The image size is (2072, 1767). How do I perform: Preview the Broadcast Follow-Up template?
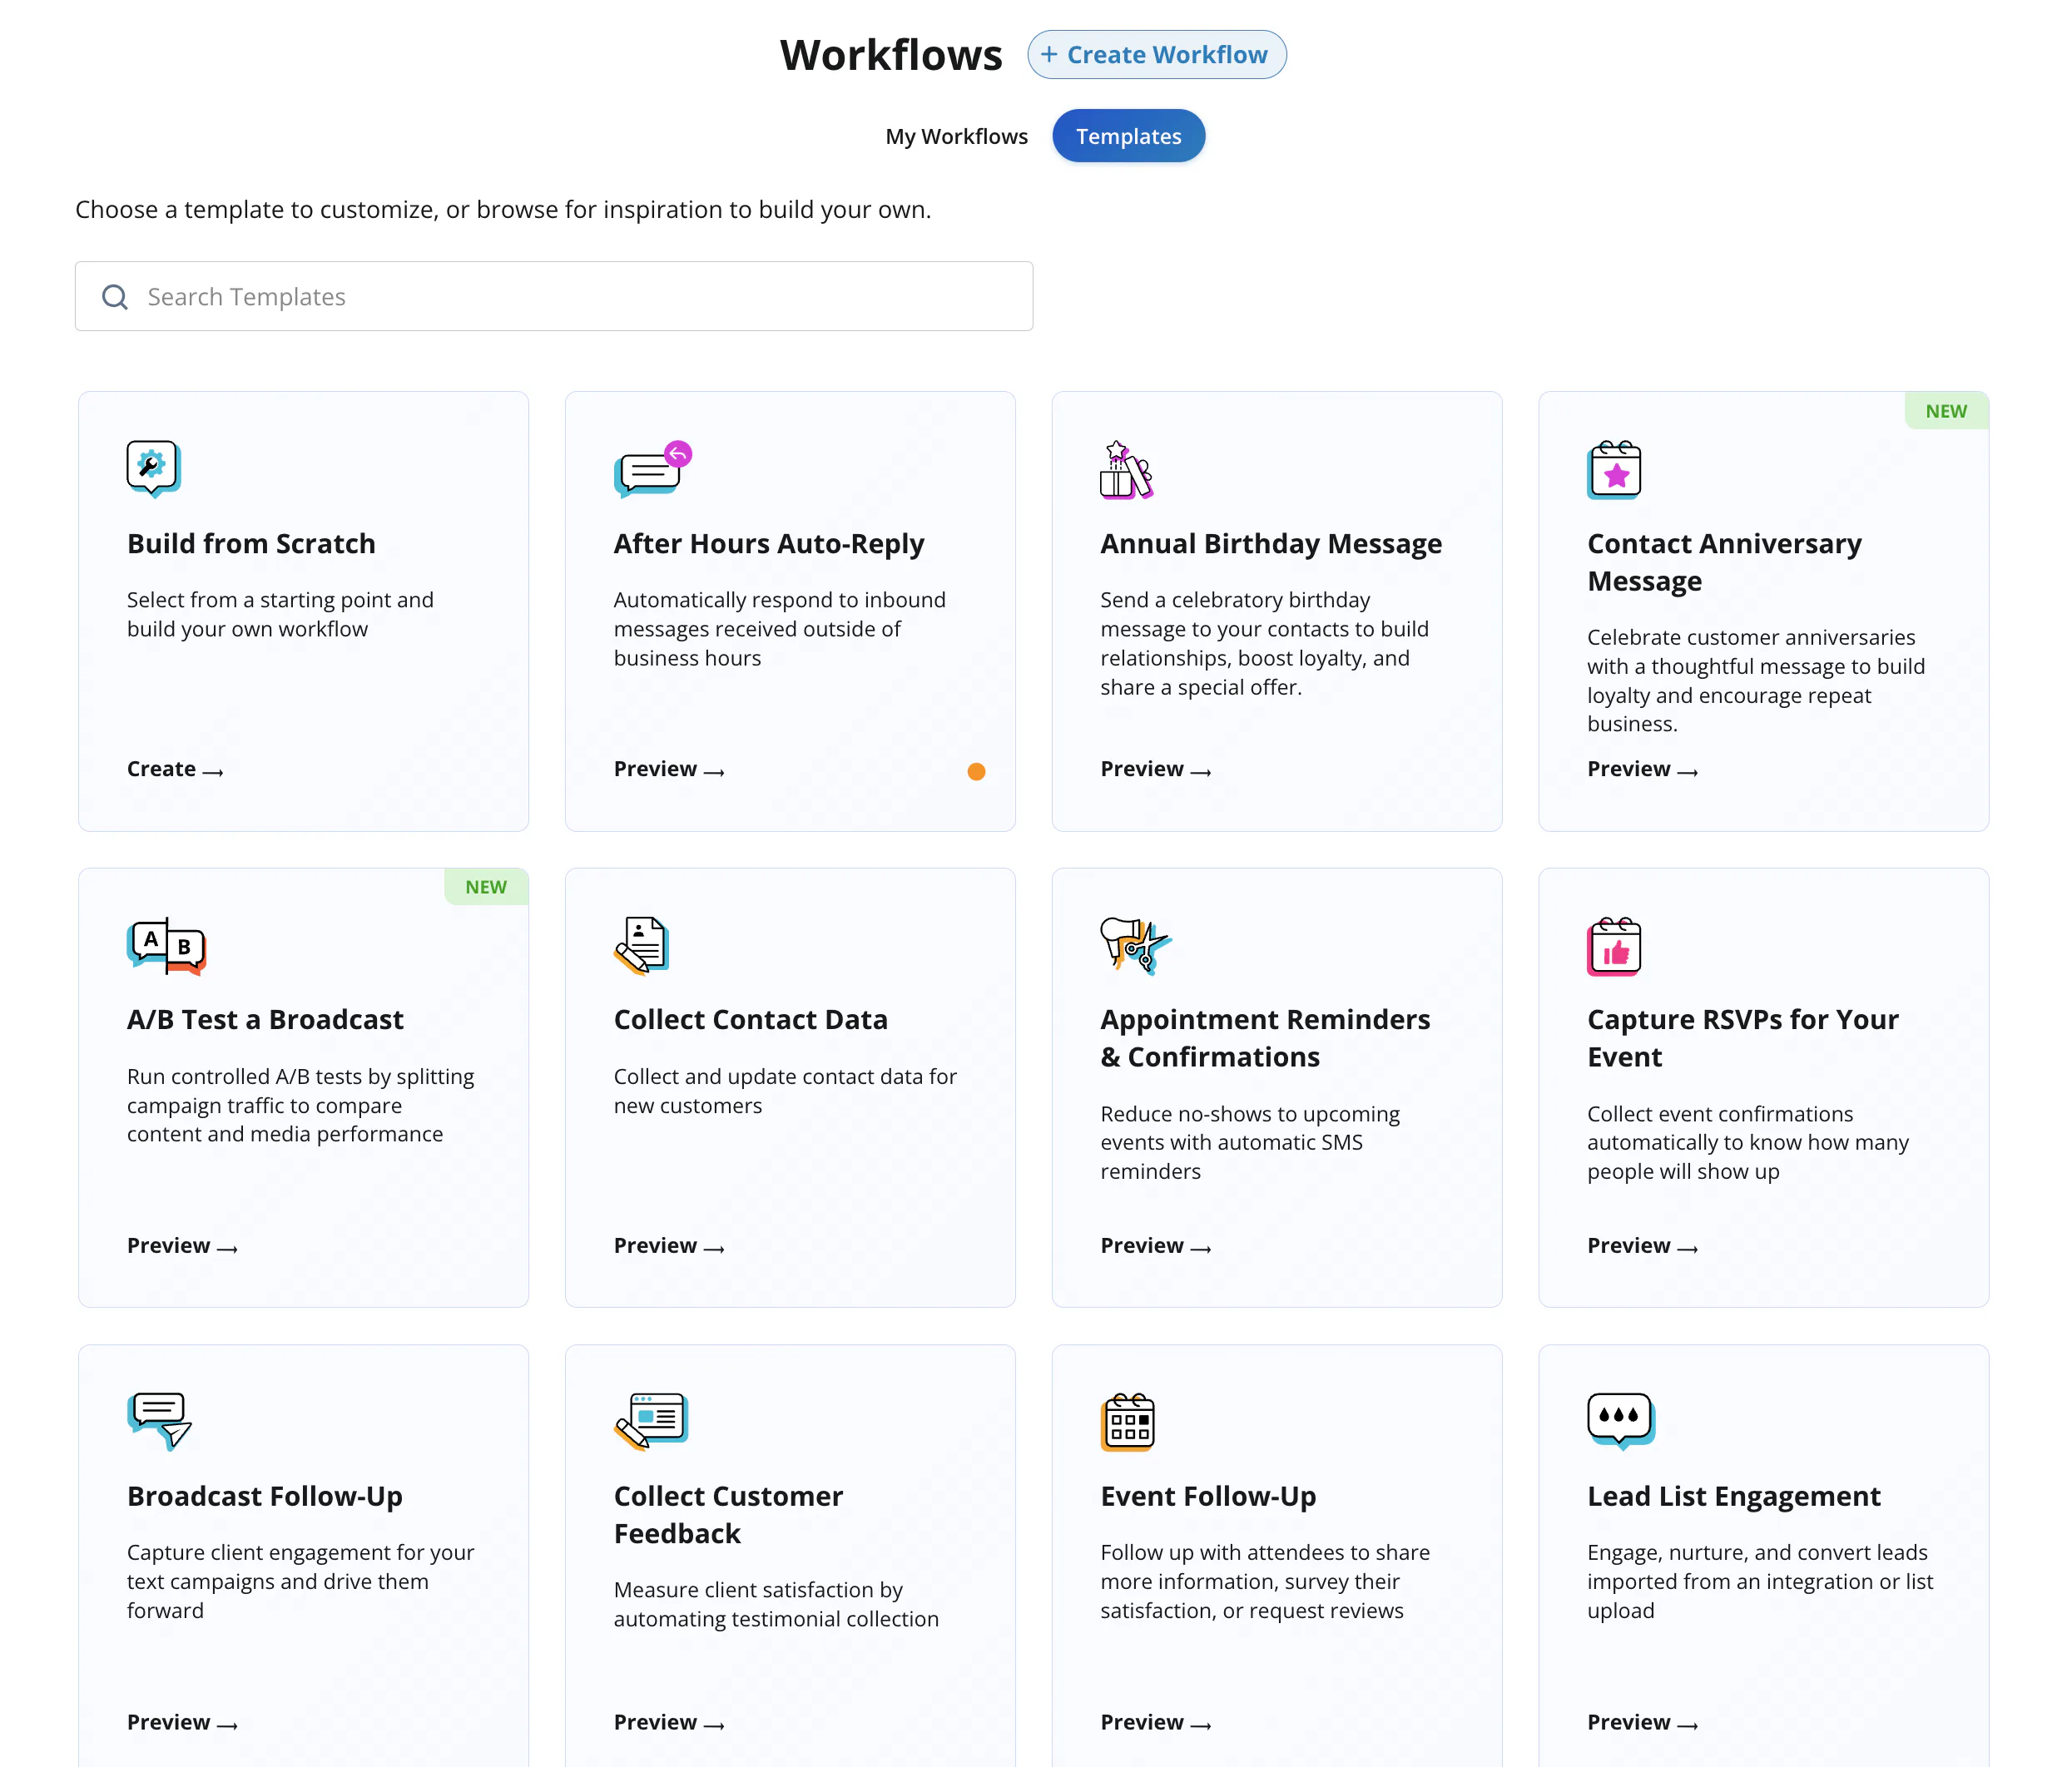tap(182, 1723)
